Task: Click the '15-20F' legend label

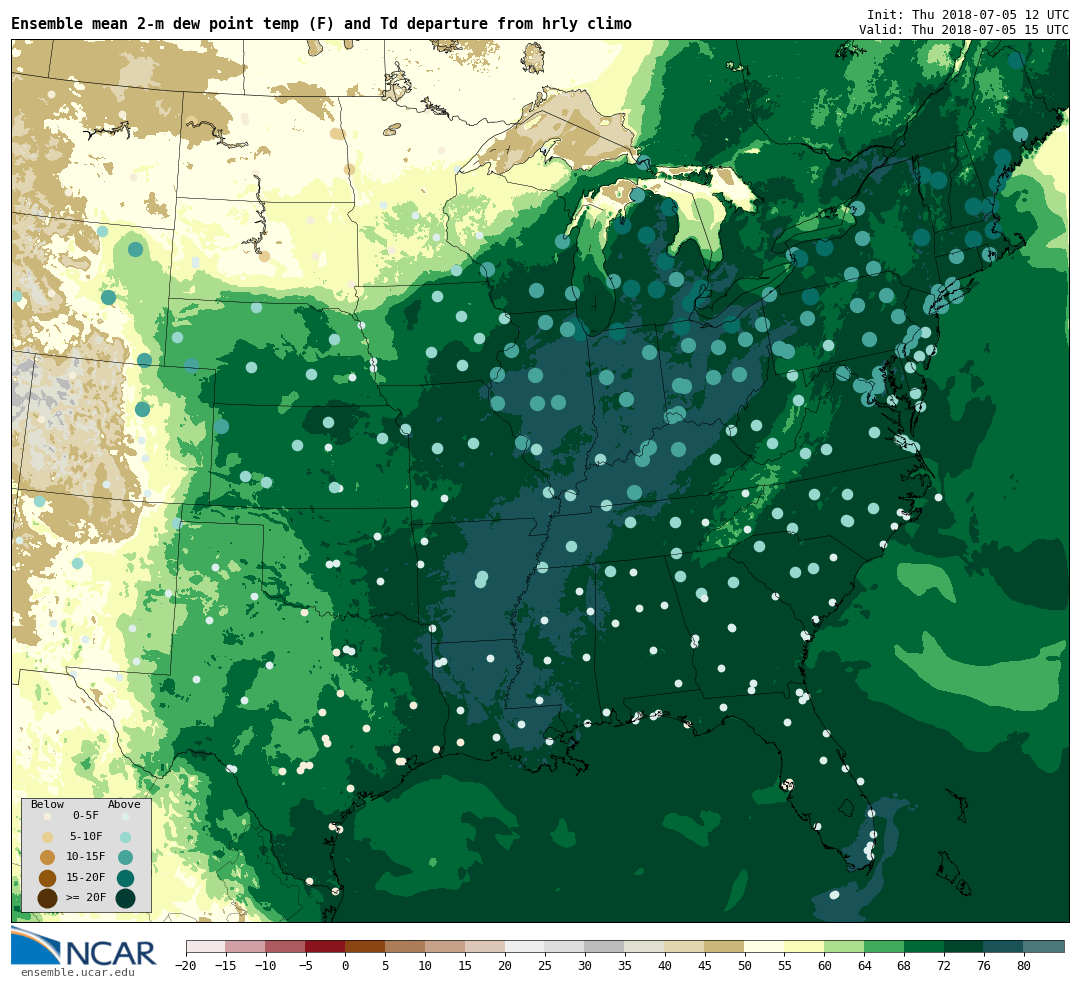Action: [86, 878]
